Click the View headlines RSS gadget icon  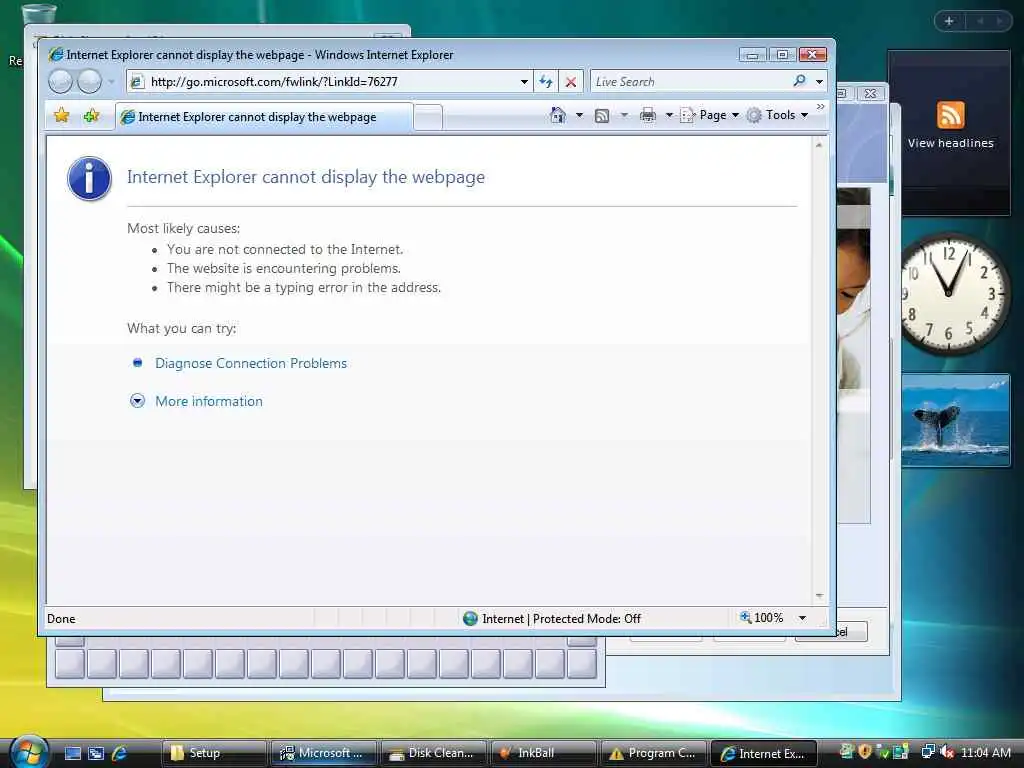[950, 116]
